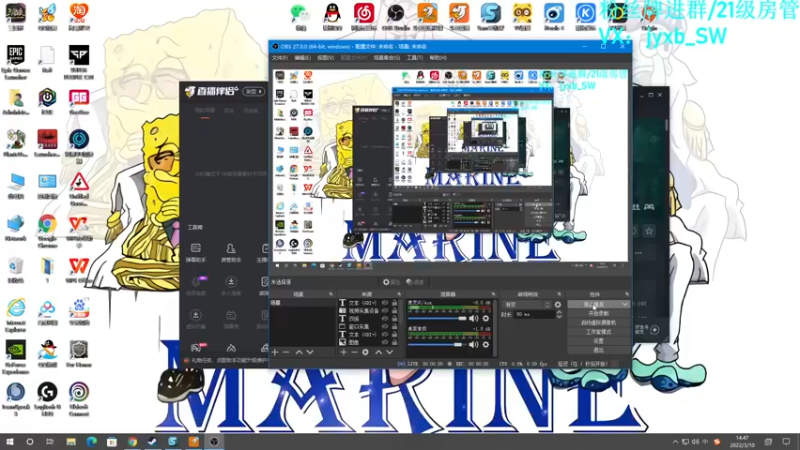Move scene up with the up arrow in Scenes panel
800x450 pixels.
click(299, 352)
